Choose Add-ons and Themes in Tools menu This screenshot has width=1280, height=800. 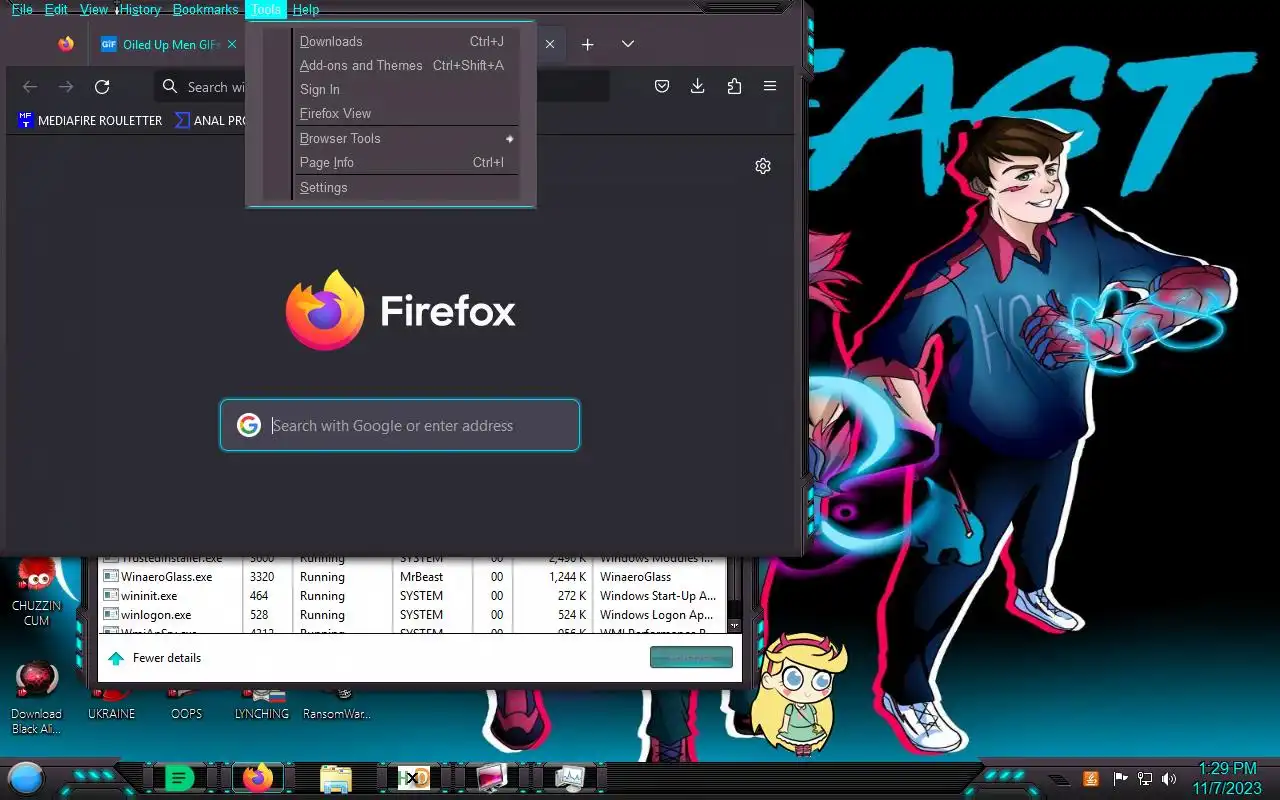click(407, 65)
